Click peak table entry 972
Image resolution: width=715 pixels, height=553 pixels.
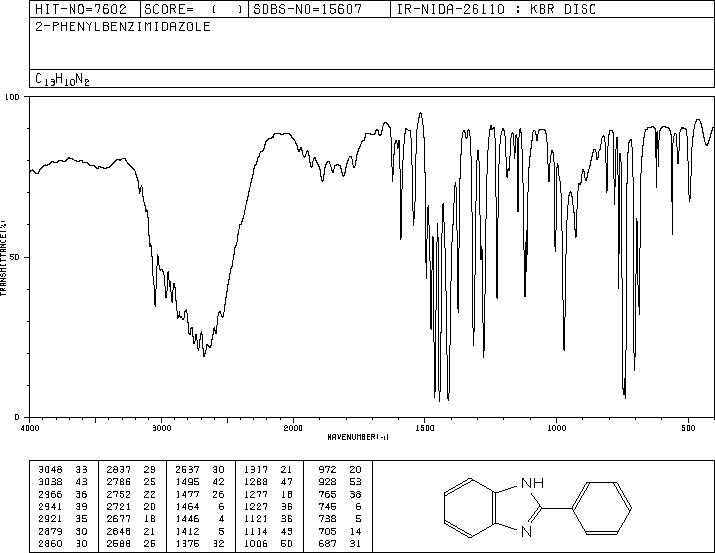(x=327, y=469)
